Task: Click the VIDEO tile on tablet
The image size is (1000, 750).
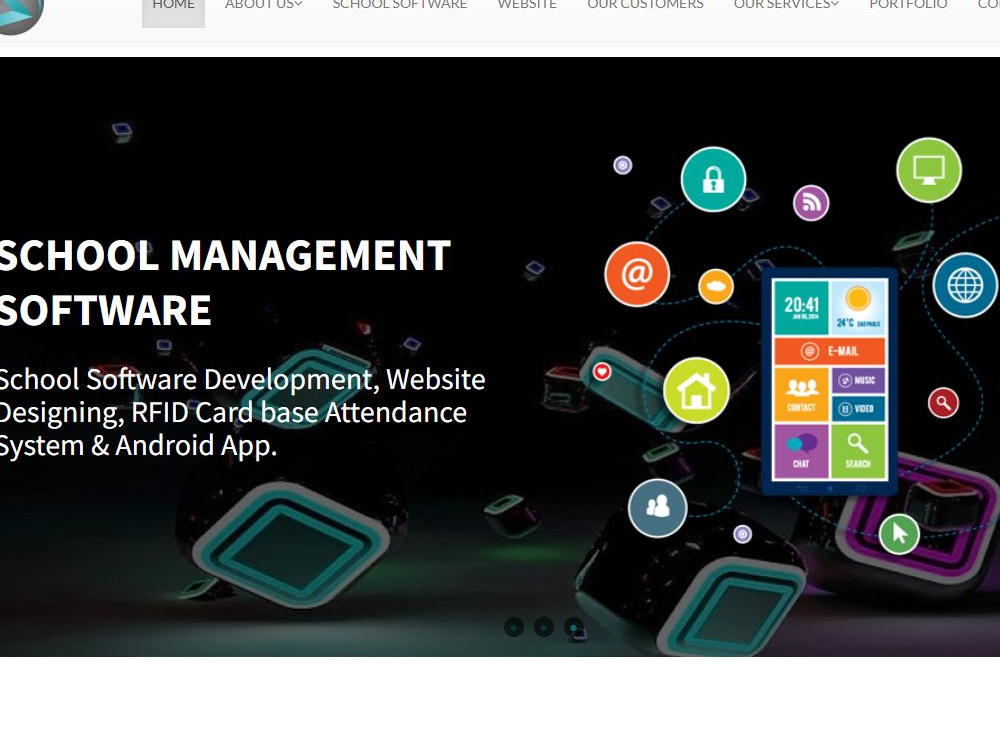Action: coord(858,408)
